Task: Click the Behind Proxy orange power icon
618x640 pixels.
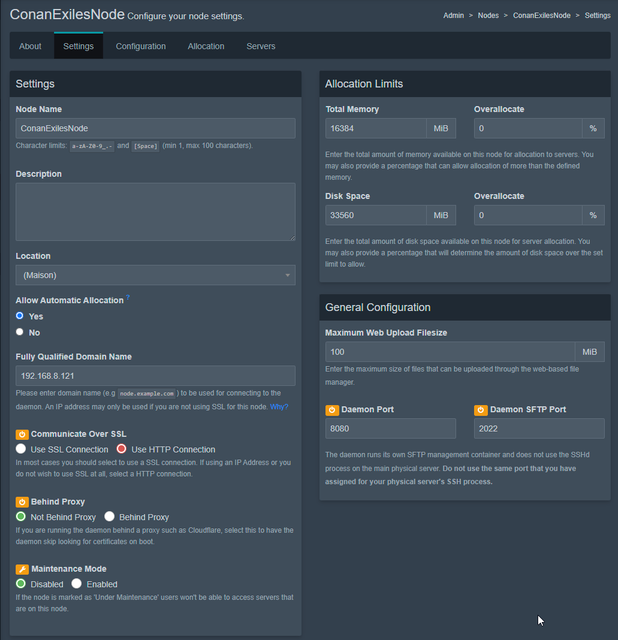Action: [x=22, y=502]
